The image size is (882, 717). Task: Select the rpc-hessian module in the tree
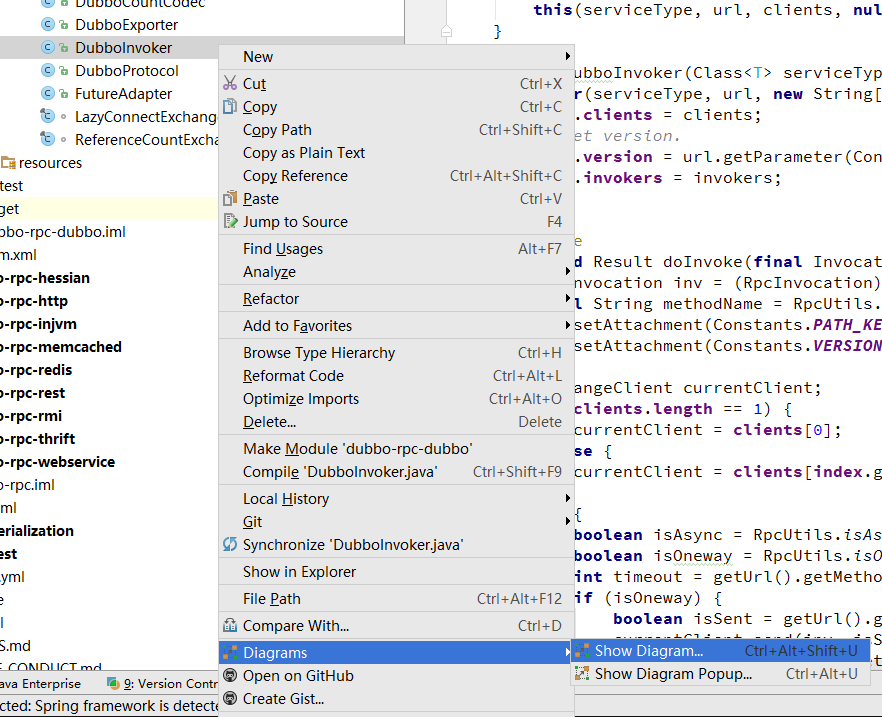point(45,278)
